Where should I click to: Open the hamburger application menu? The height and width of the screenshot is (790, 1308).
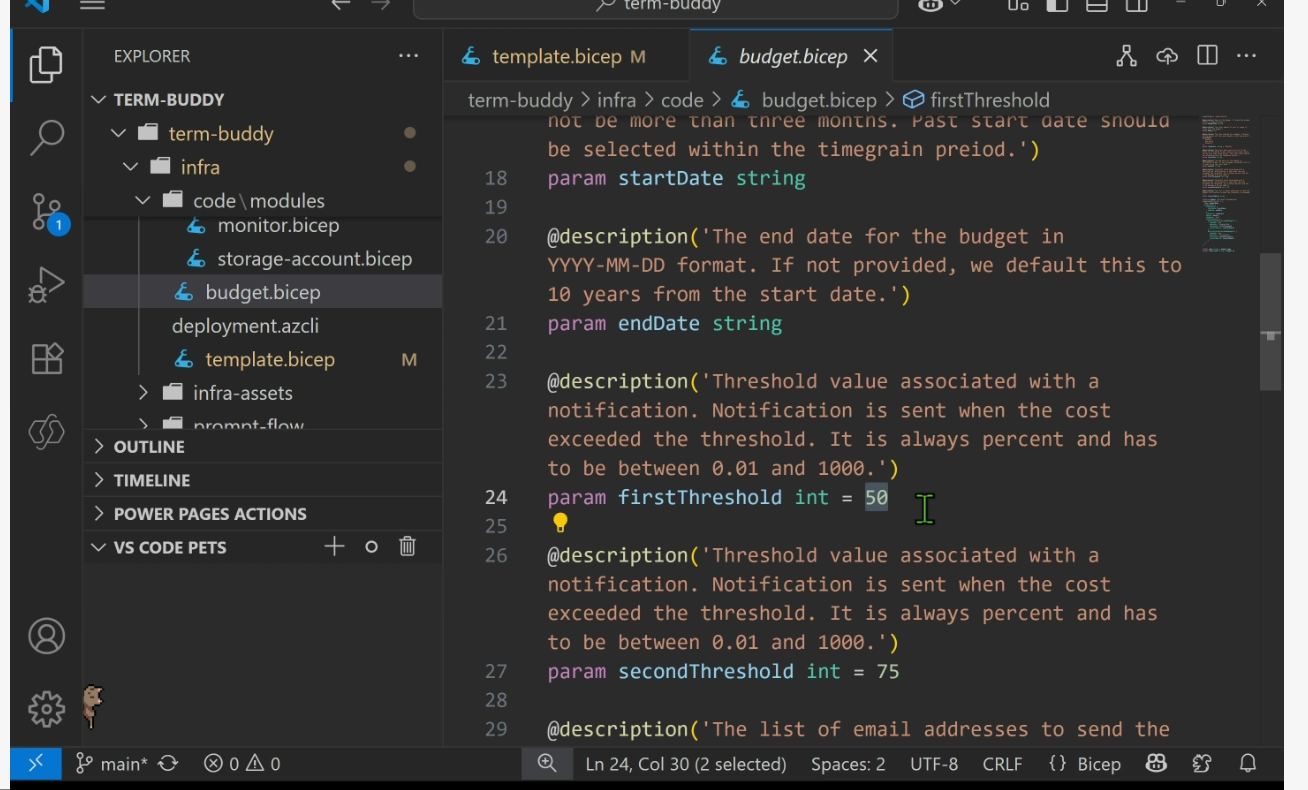click(x=92, y=5)
